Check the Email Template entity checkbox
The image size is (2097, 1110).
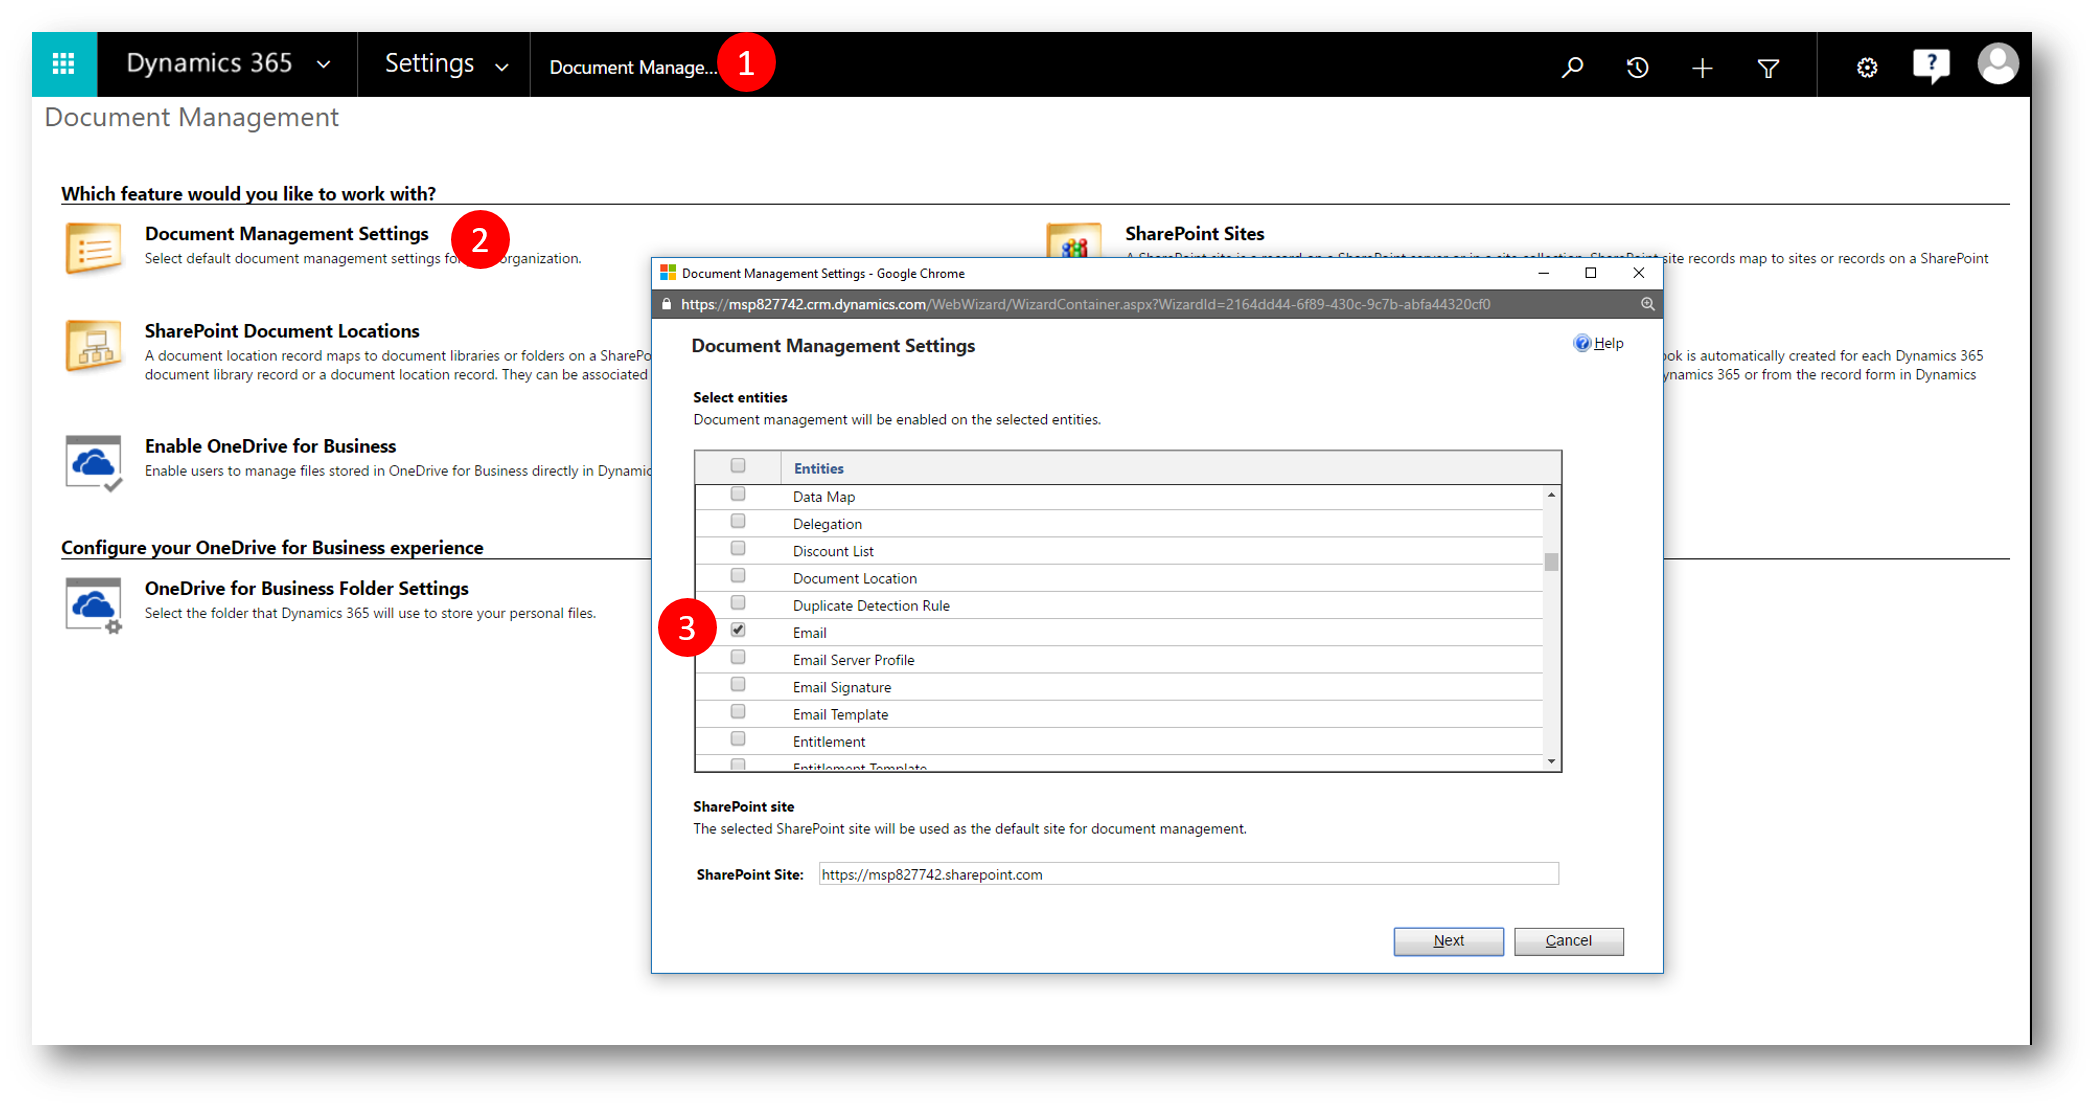tap(738, 711)
